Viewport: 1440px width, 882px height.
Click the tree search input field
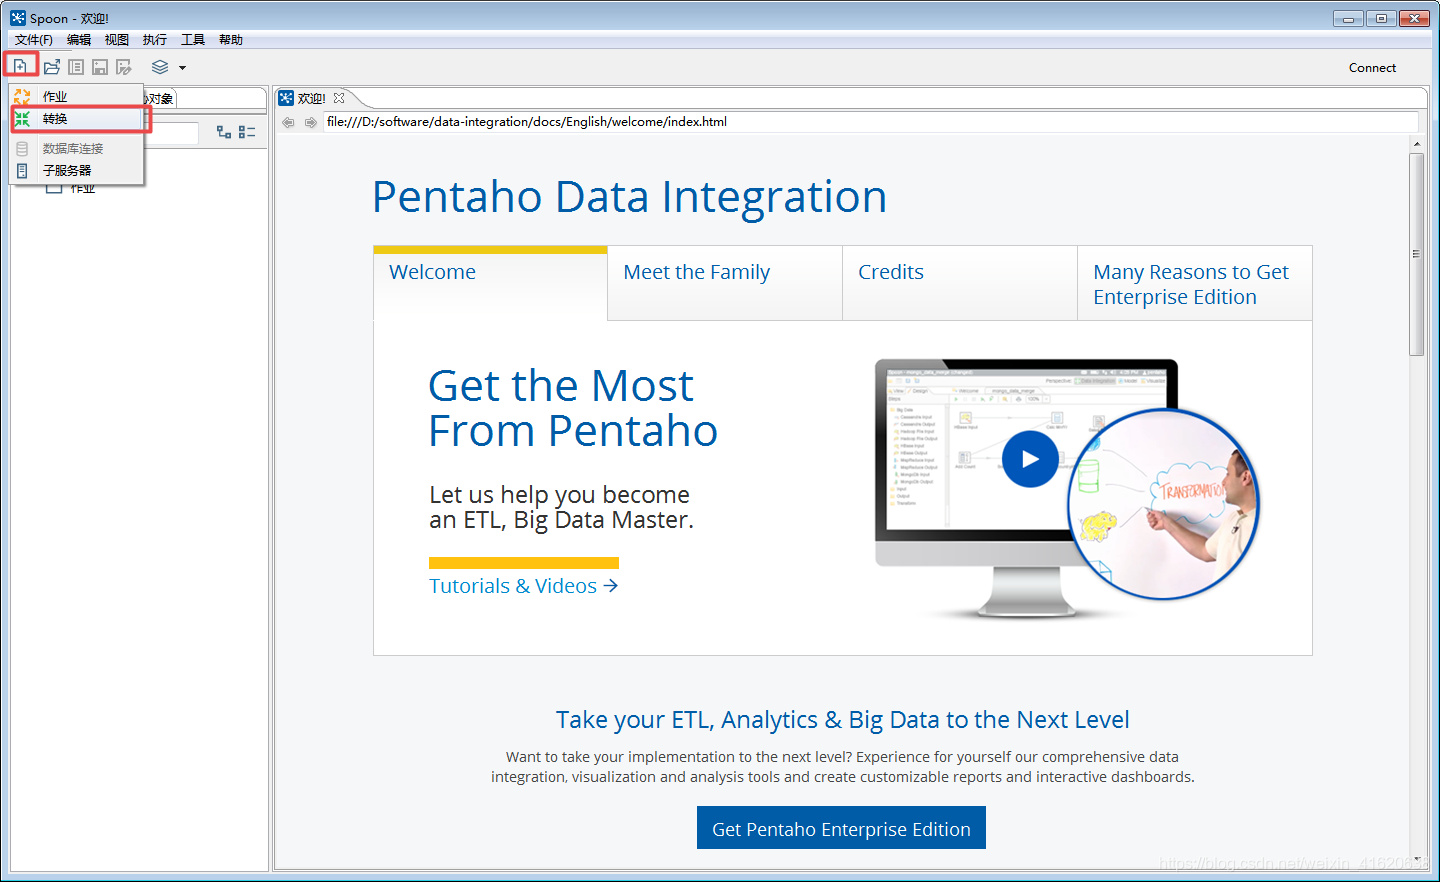coord(172,133)
